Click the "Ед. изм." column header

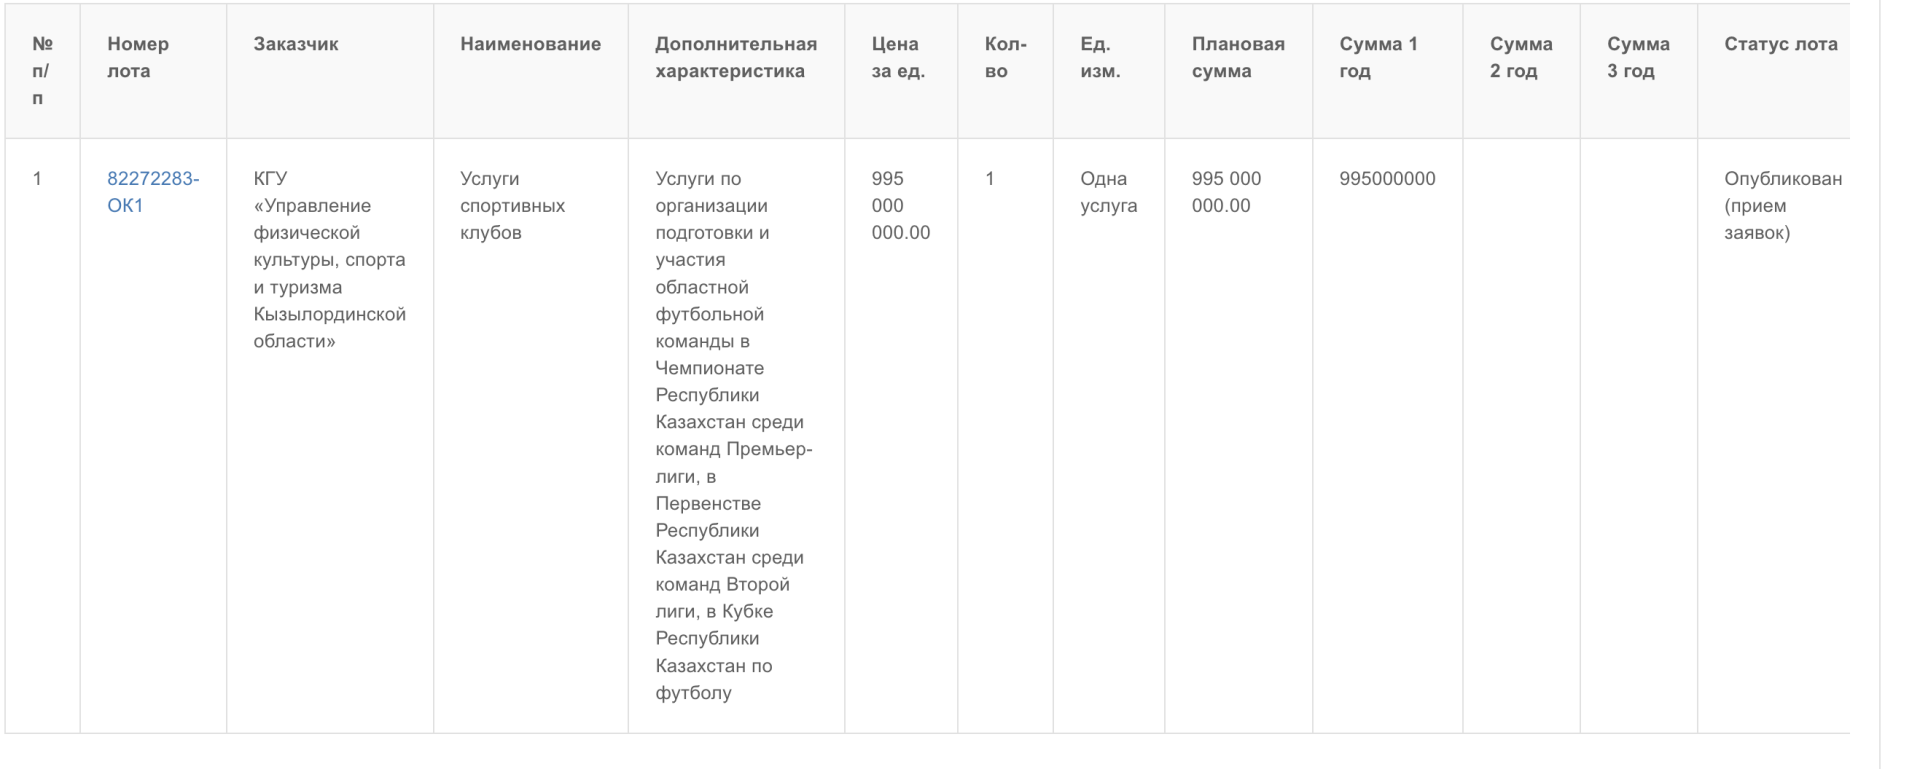click(1099, 58)
